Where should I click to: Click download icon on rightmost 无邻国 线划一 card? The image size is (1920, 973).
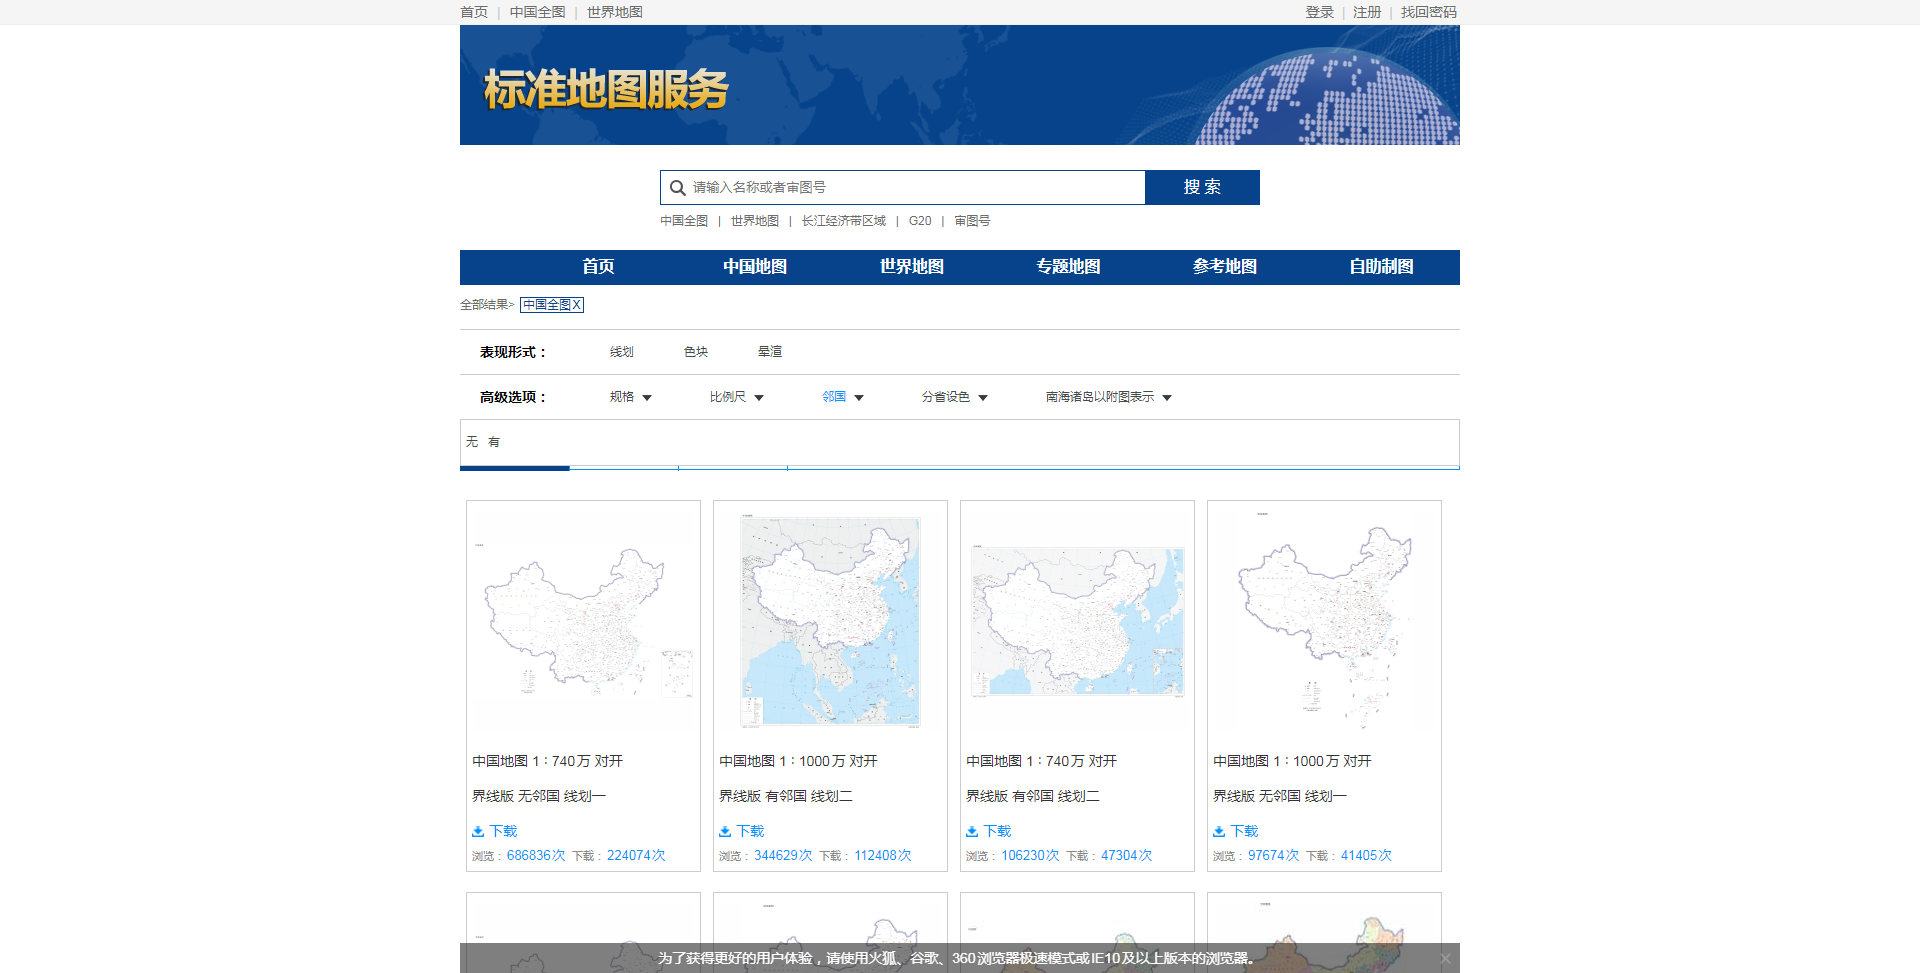[1219, 831]
